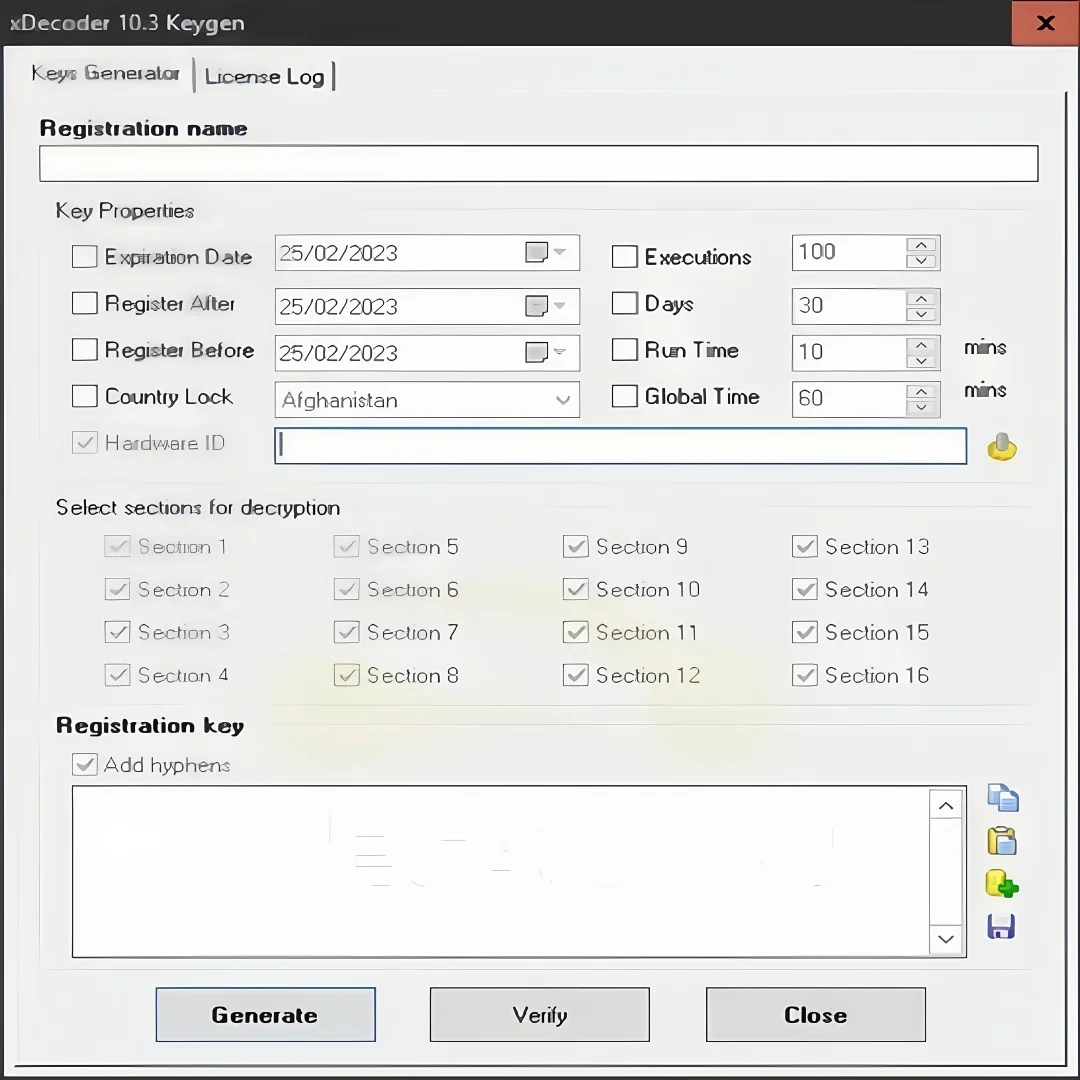Image resolution: width=1080 pixels, height=1080 pixels.
Task: Increase the Days value spinner
Action: (921, 298)
